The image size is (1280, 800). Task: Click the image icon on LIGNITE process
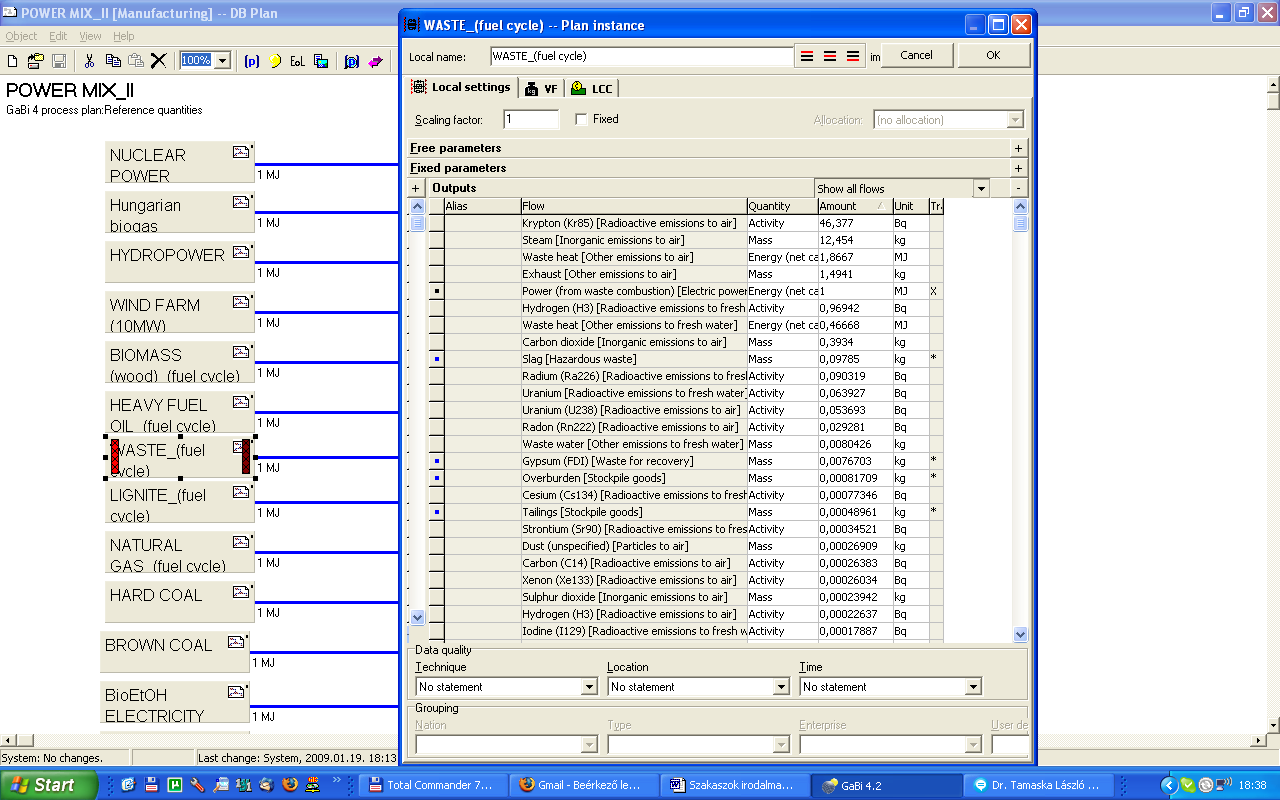[241, 492]
